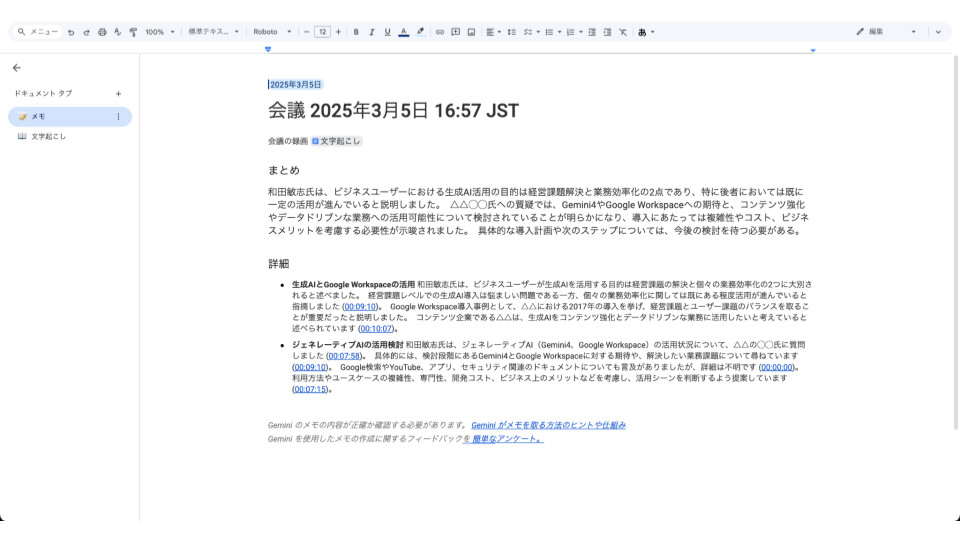Open the (00:09:10) timestamp link in first bullet

click(x=360, y=306)
